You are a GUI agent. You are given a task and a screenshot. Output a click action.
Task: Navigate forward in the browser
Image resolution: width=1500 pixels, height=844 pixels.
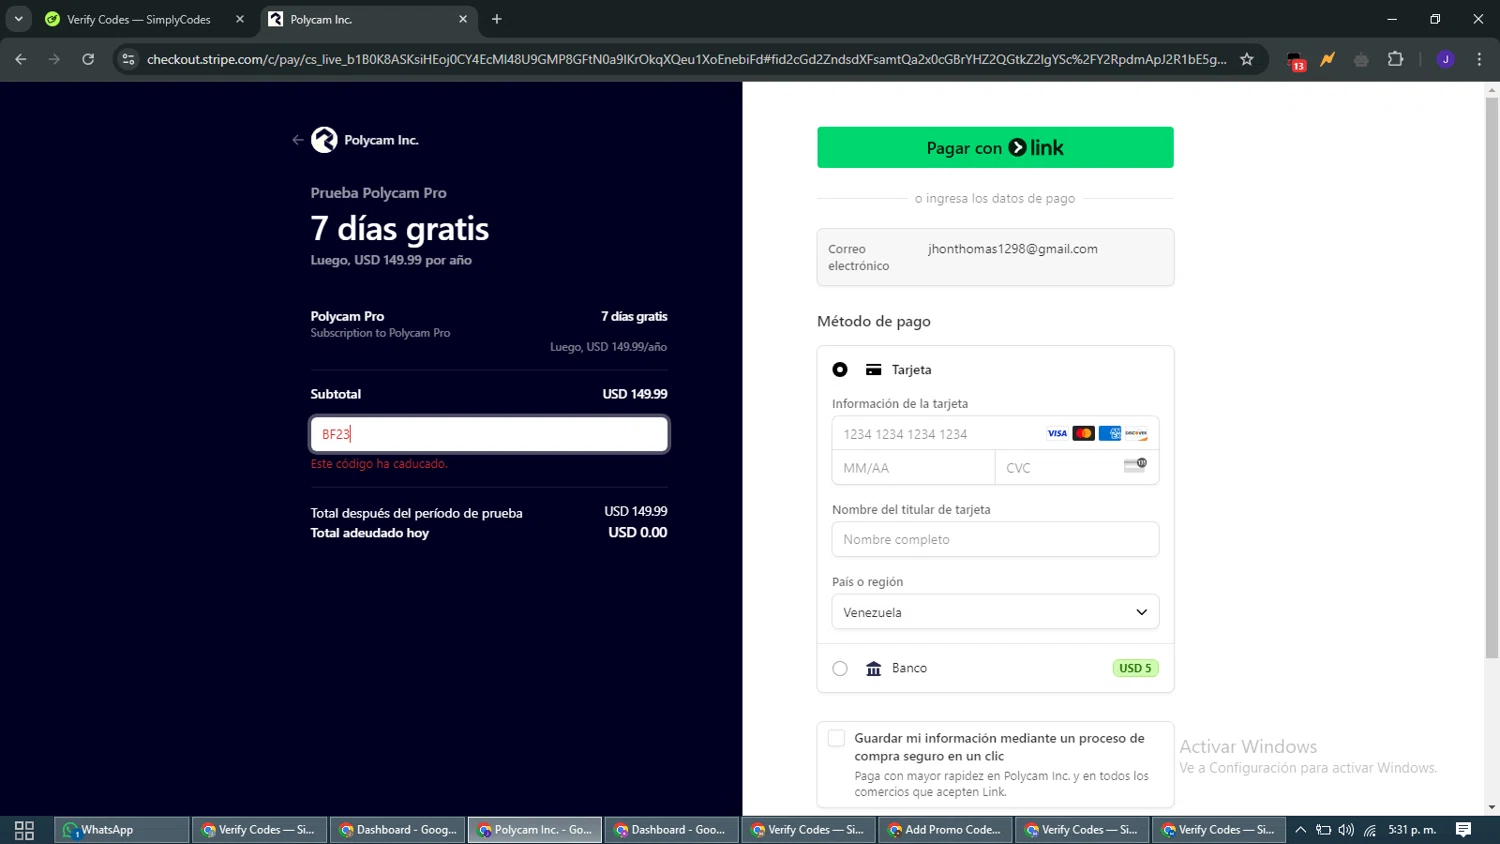pyautogui.click(x=54, y=59)
